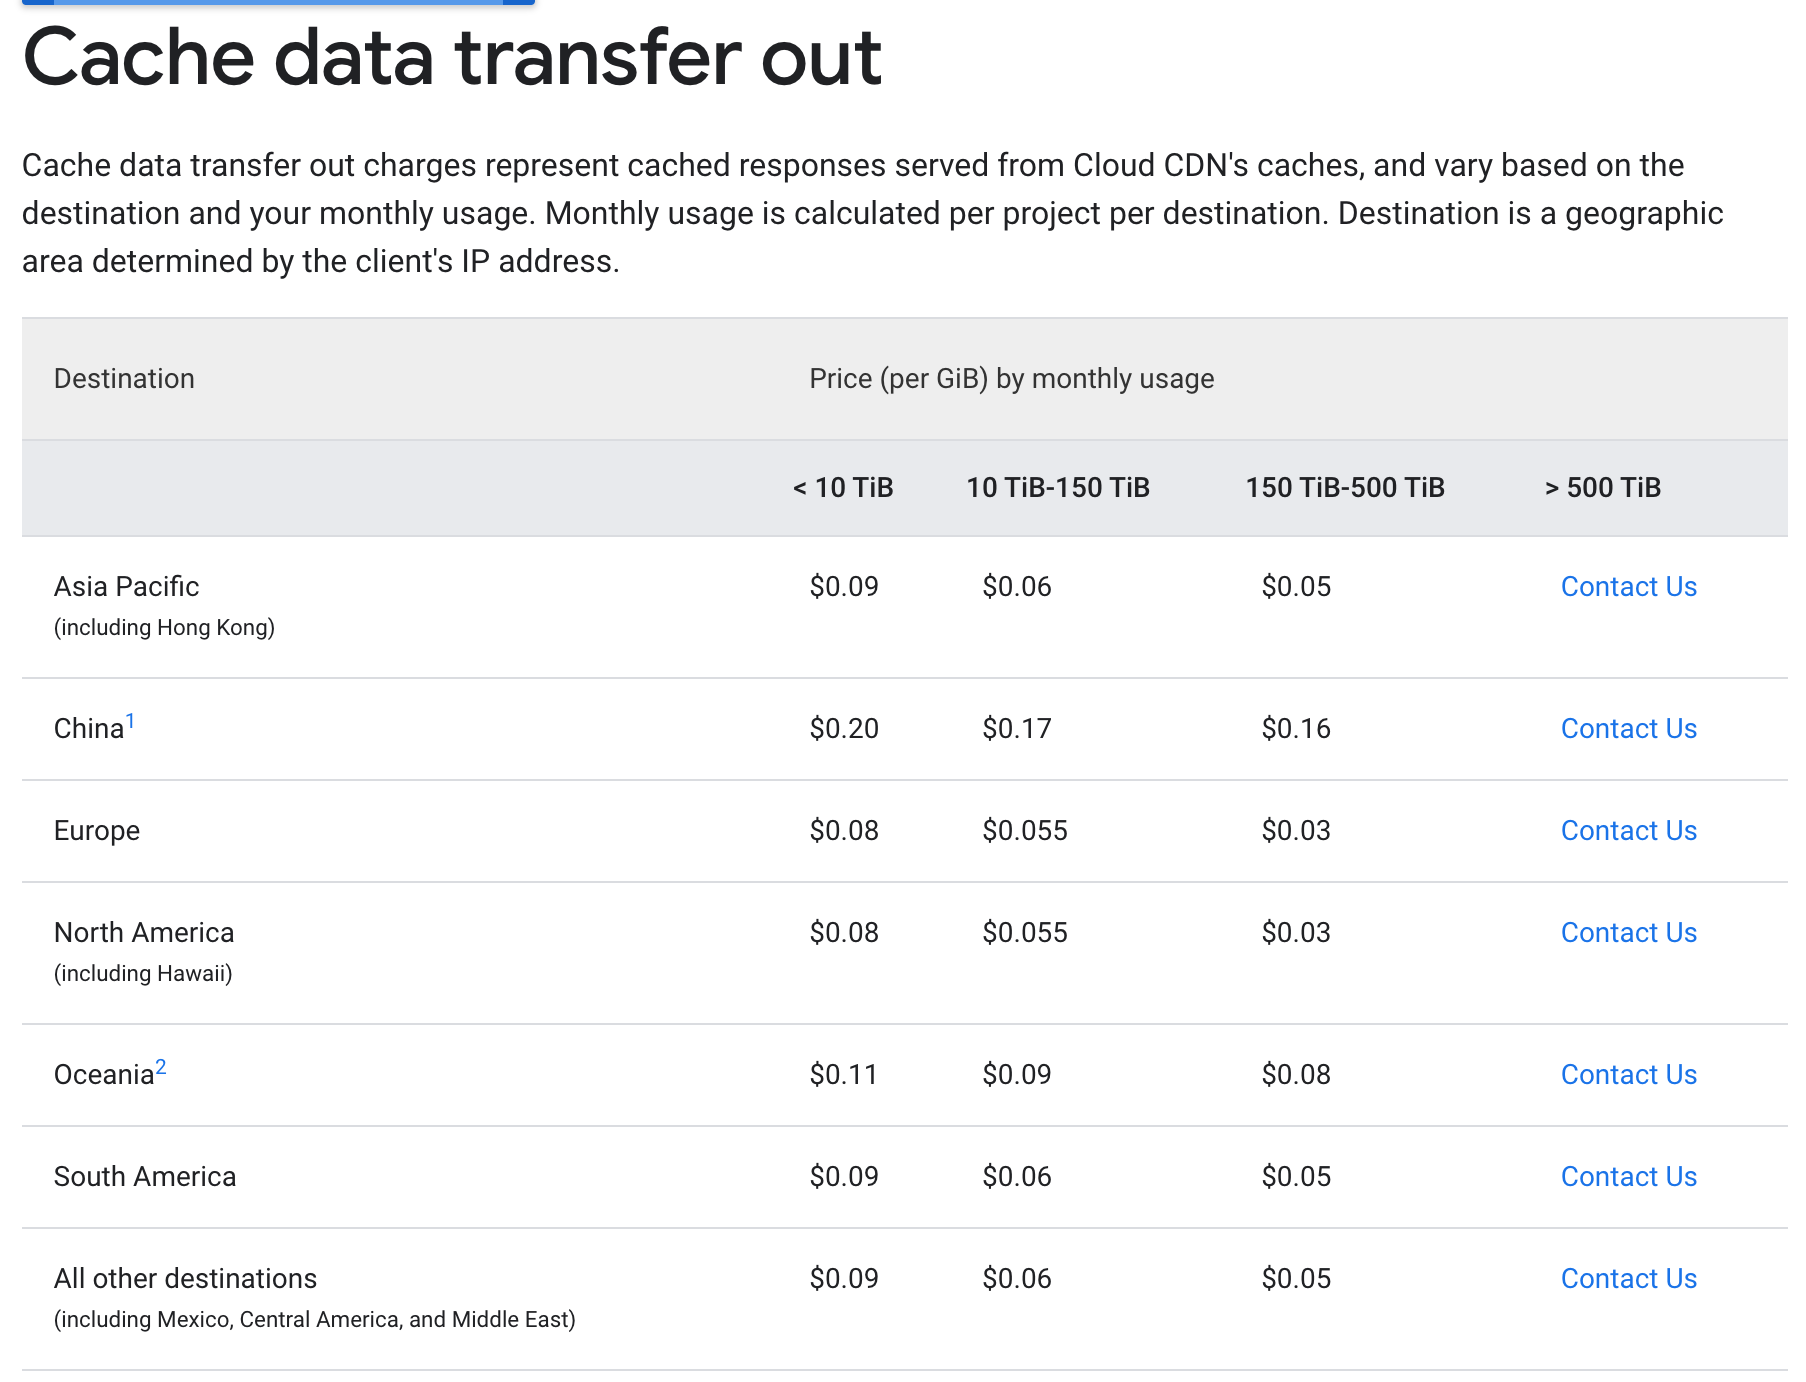Click the China $0.20 price cell

(x=844, y=729)
